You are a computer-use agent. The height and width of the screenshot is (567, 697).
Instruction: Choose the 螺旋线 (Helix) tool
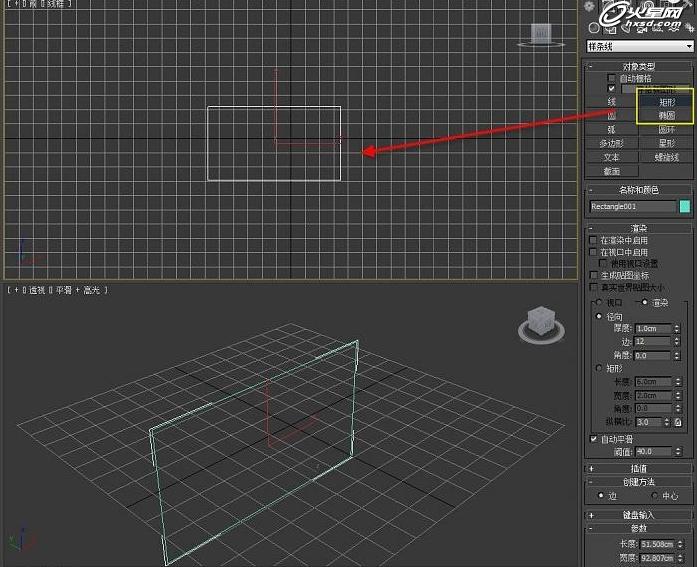(665, 157)
